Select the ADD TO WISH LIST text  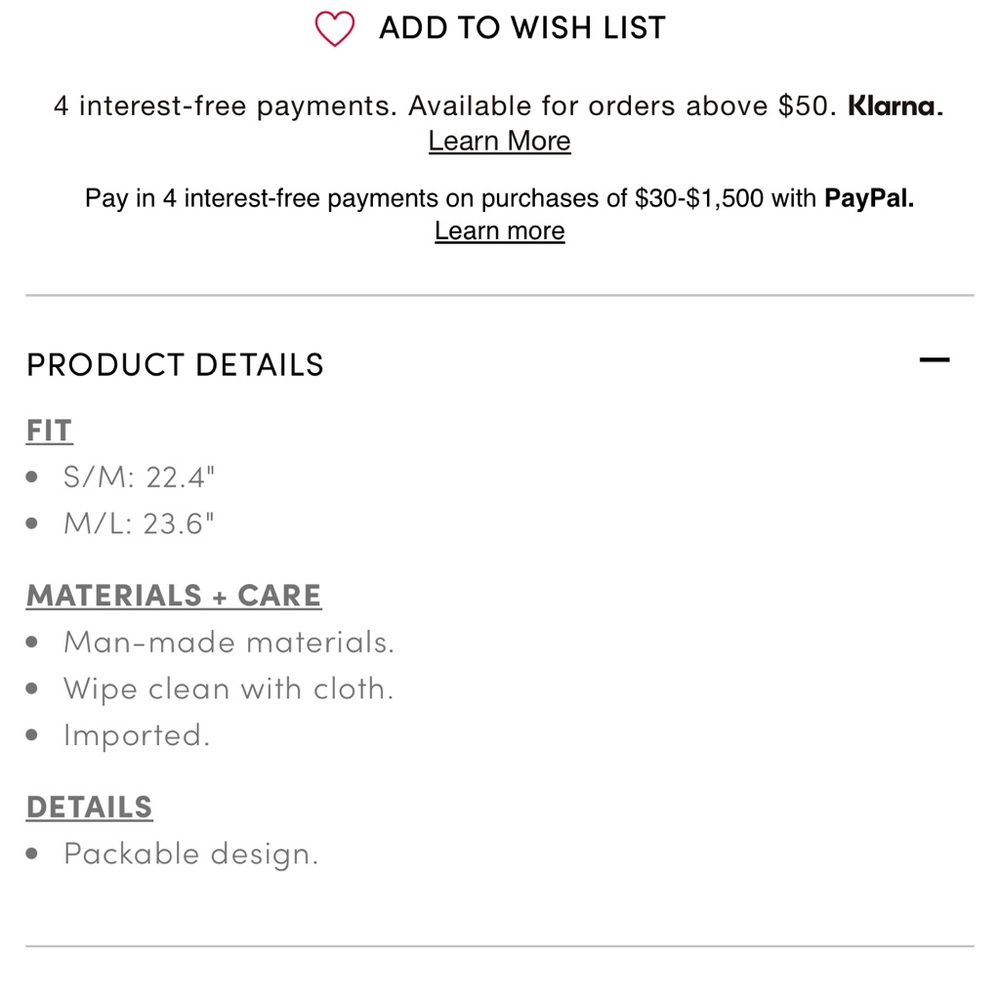point(522,28)
